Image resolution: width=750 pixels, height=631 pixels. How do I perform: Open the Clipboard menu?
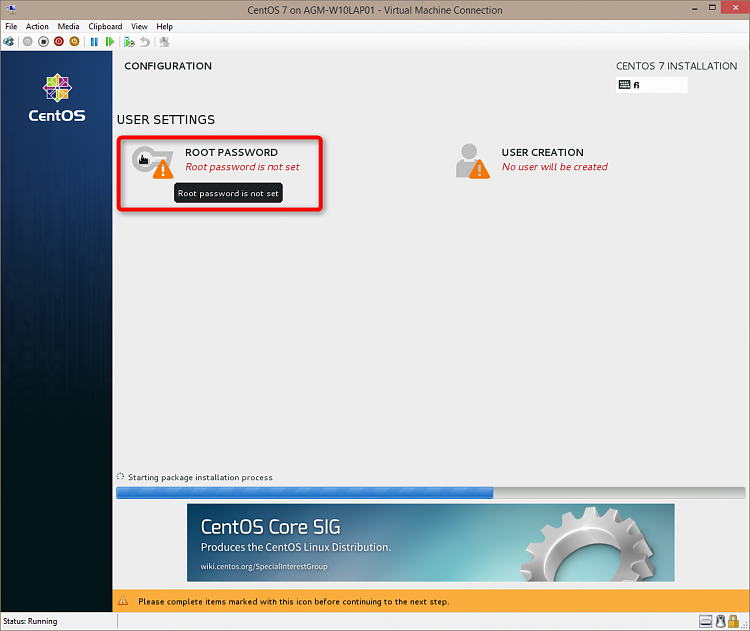click(x=105, y=26)
